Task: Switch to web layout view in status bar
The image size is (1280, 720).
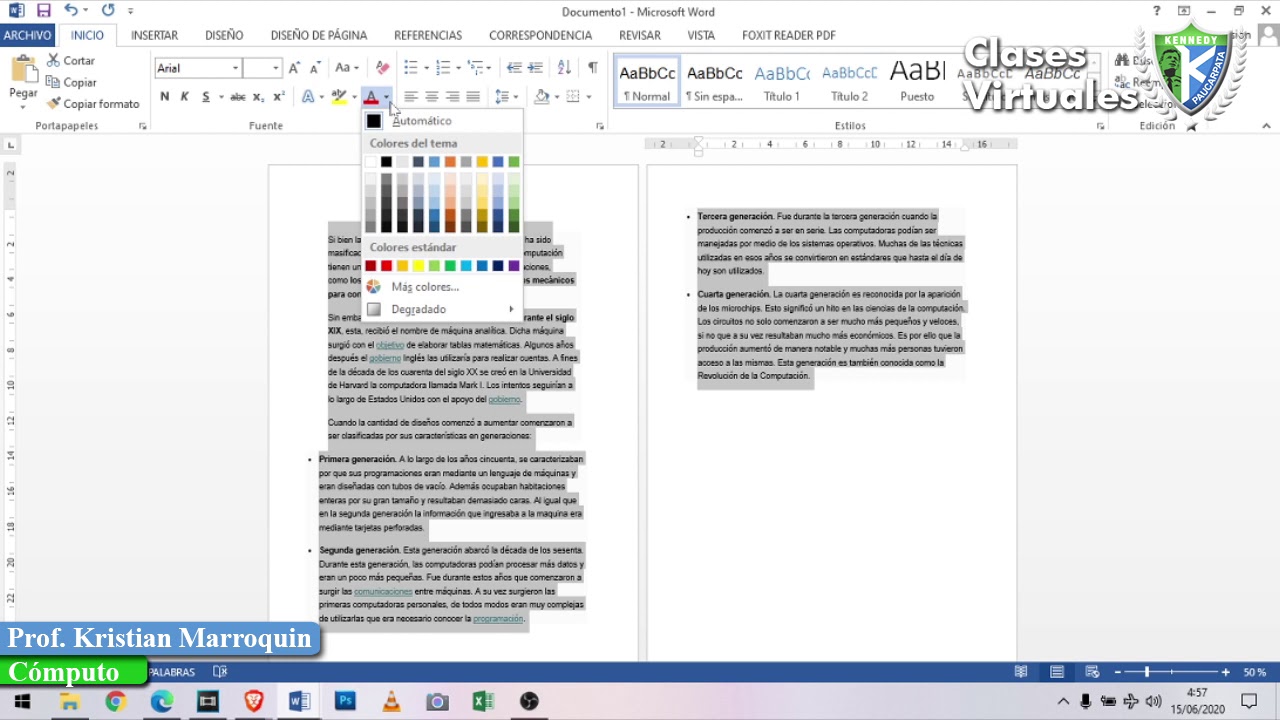Action: point(1092,672)
